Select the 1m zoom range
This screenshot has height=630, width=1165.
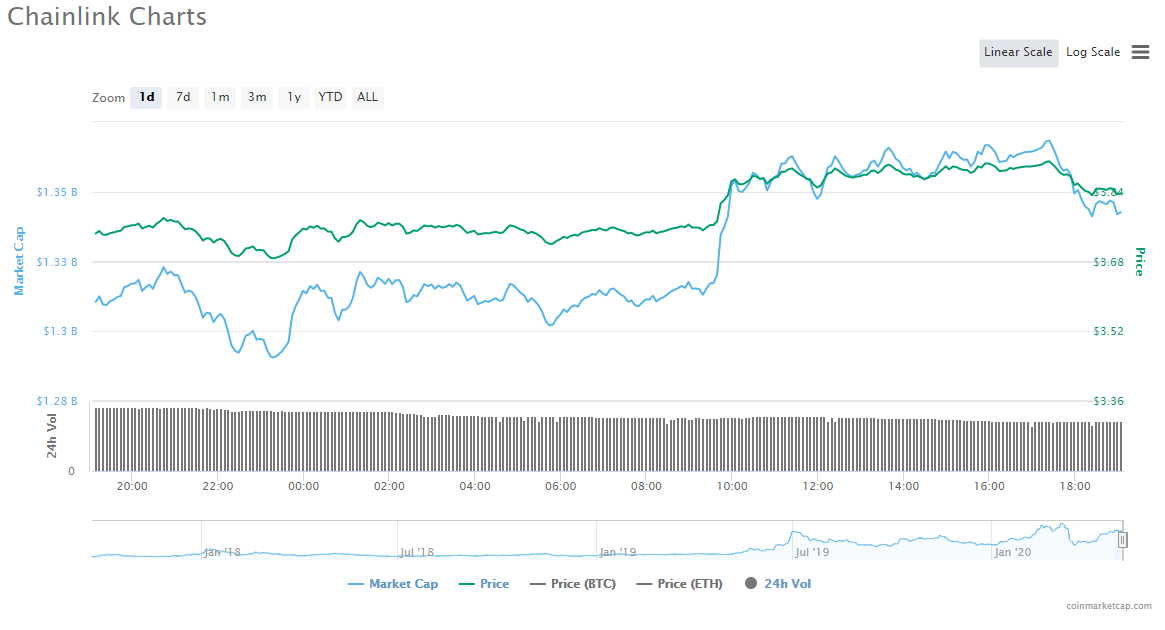[x=220, y=97]
